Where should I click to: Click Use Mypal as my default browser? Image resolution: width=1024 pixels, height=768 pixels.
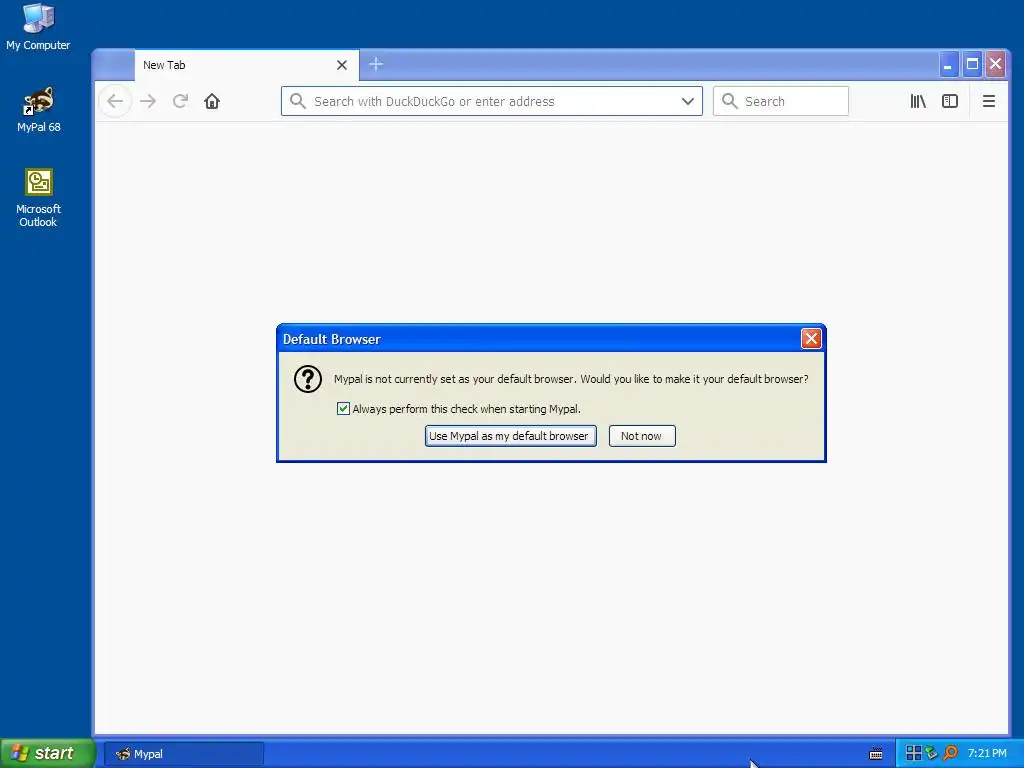(x=511, y=436)
